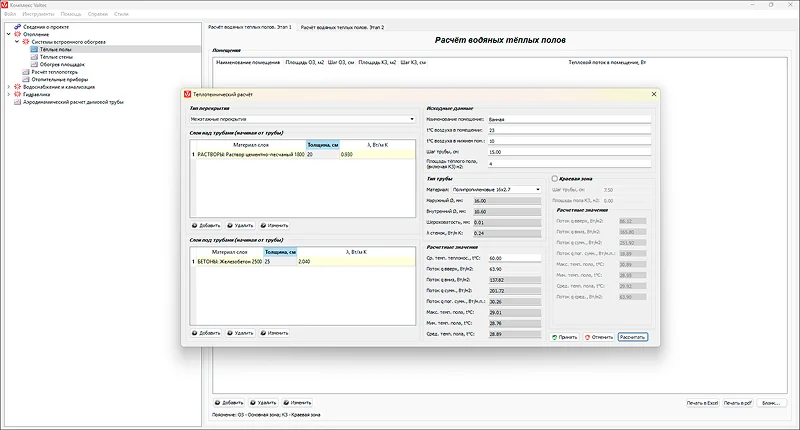Click the gear icon beside Гидравлика
This screenshot has height=430, width=800.
[x=18, y=94]
